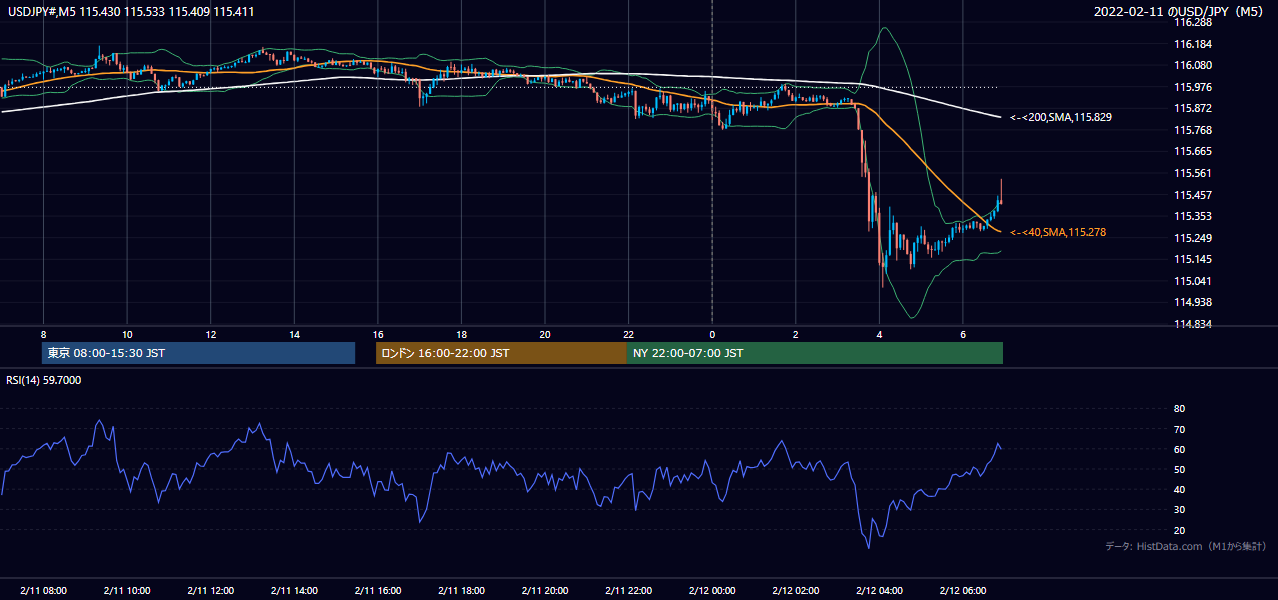Click the London 16:00-22:00 JST session bar
Viewport: 1278px width, 600px height.
click(501, 353)
